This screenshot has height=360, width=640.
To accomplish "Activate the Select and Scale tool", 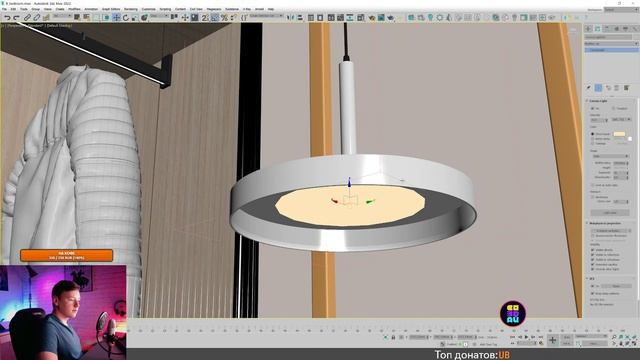I will point(135,18).
